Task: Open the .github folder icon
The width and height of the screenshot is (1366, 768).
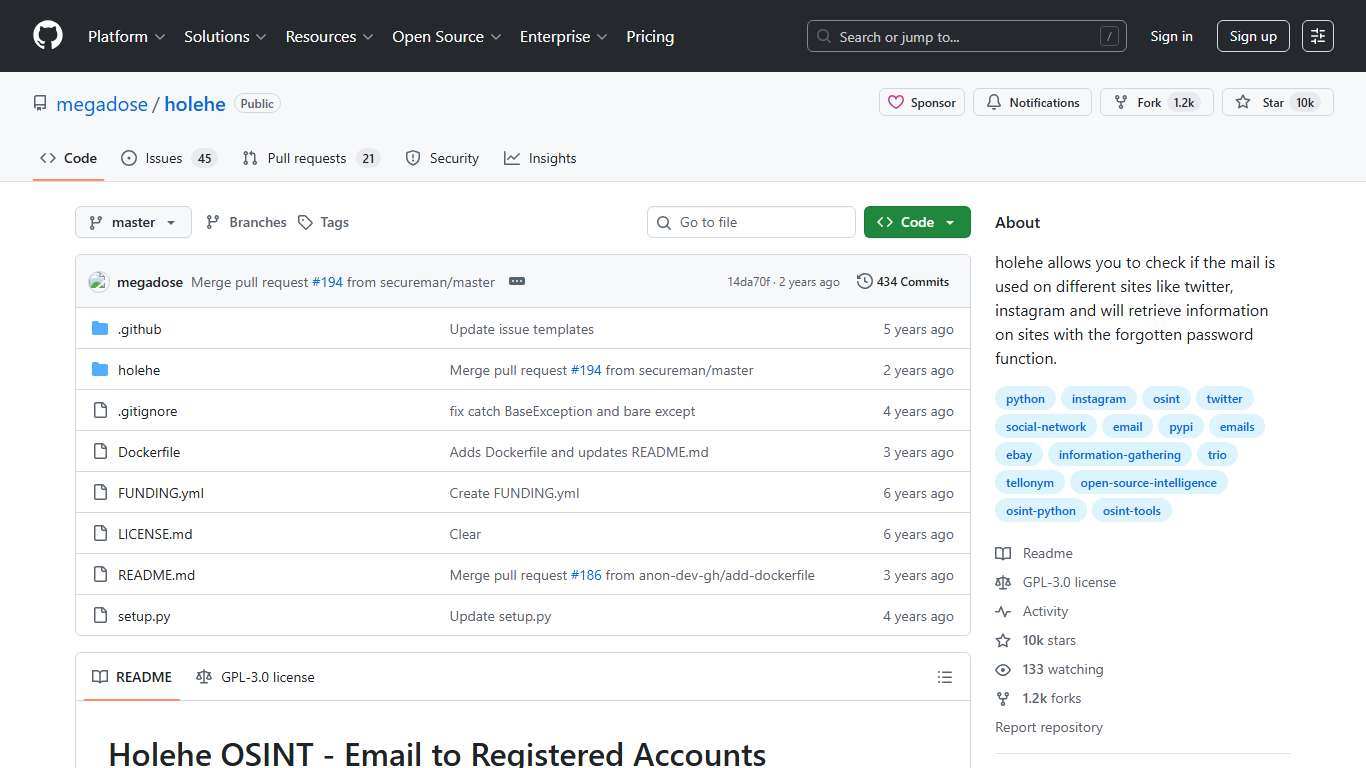Action: 100,328
